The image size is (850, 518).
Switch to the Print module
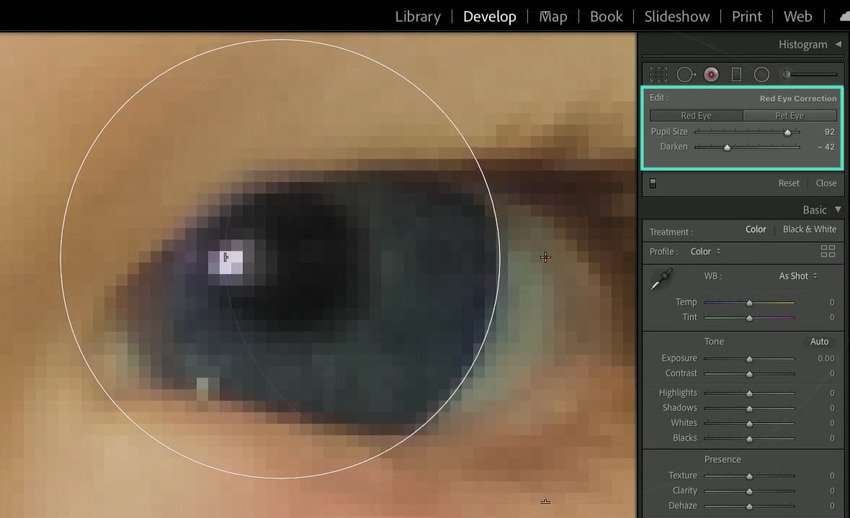746,17
